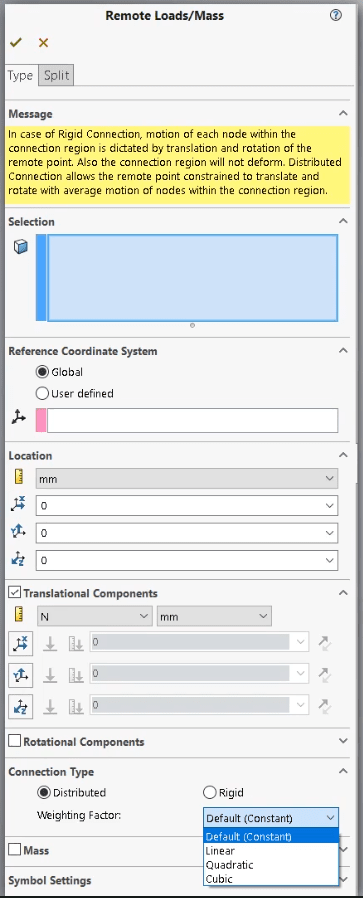The image size is (363, 898).
Task: Select the Rigid connection radio
Action: (x=210, y=793)
